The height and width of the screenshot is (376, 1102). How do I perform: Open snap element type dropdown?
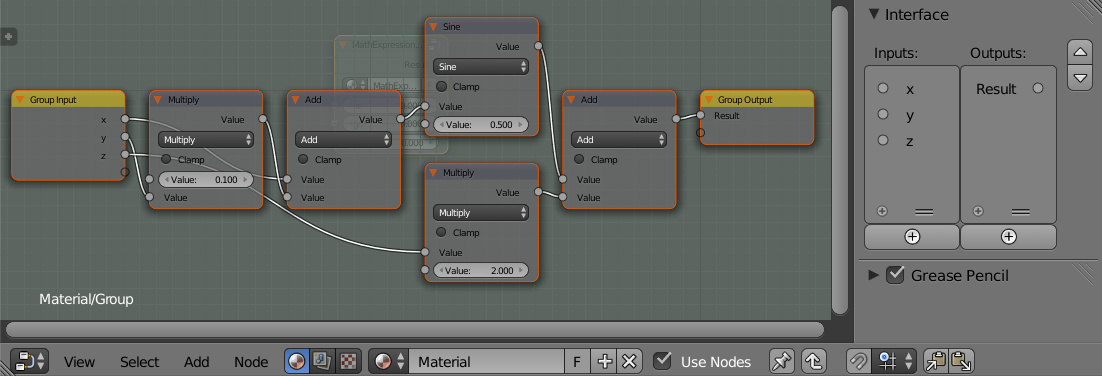pos(894,362)
